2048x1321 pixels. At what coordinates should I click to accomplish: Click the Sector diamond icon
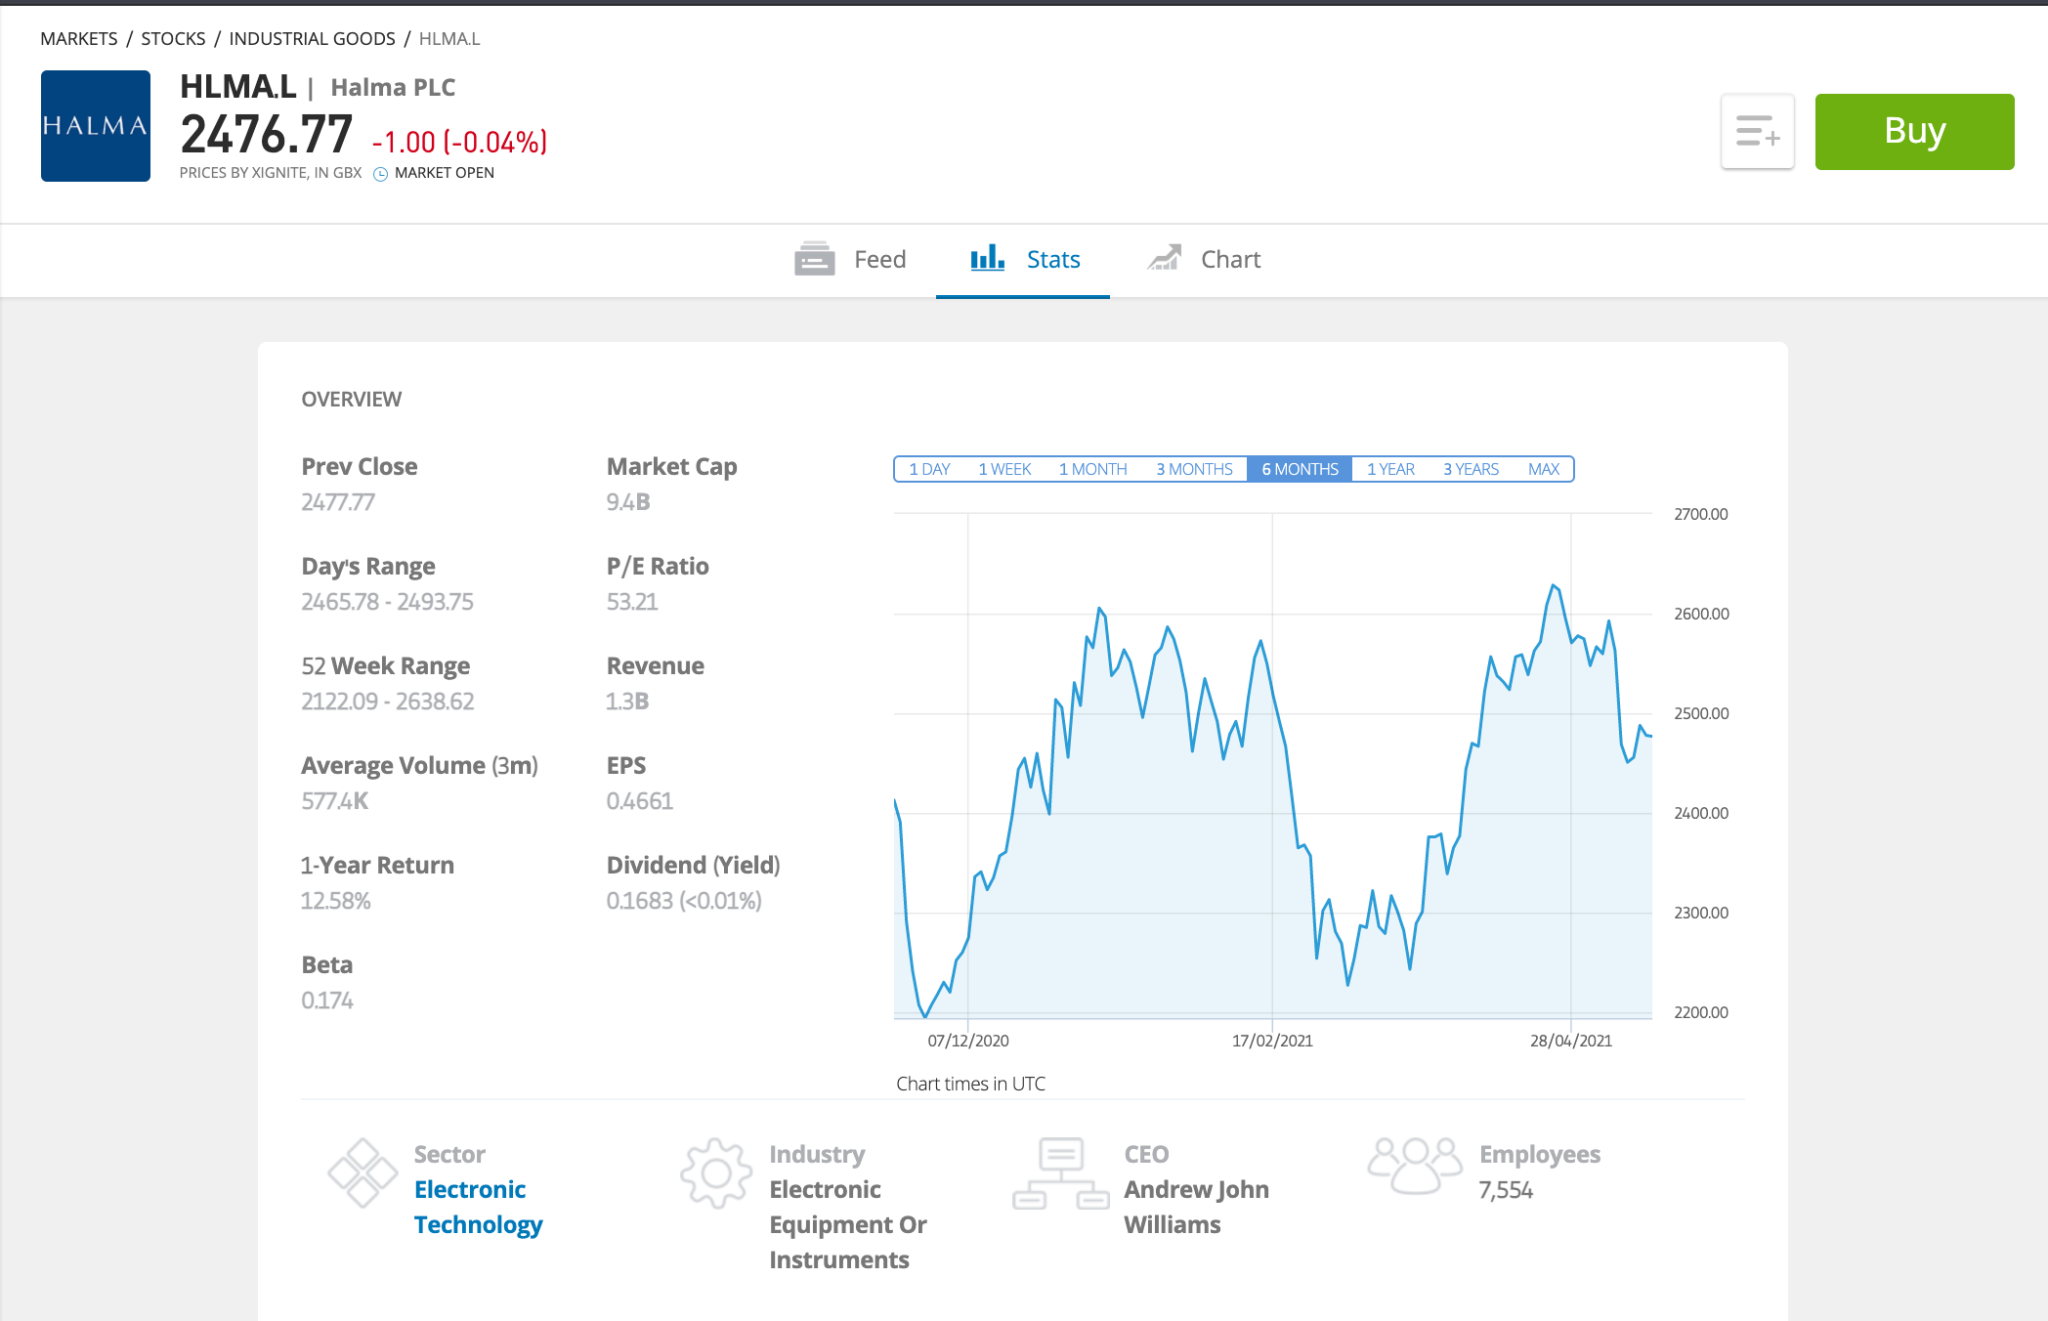pos(362,1172)
